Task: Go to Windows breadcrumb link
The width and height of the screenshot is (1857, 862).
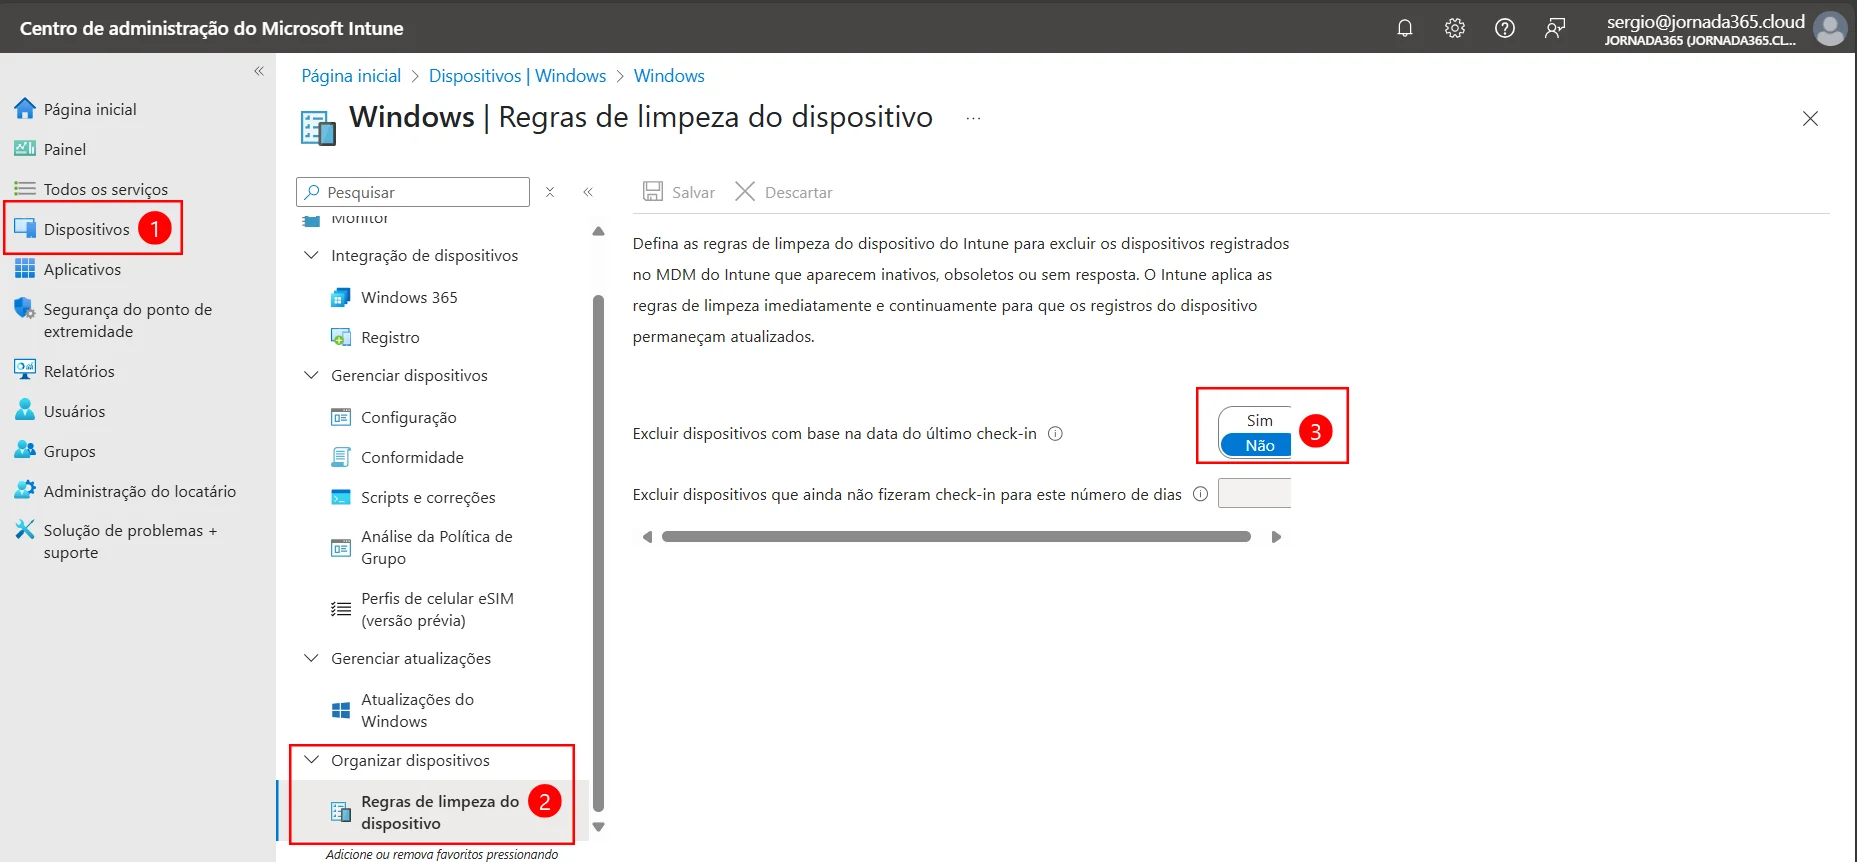Action: [669, 76]
